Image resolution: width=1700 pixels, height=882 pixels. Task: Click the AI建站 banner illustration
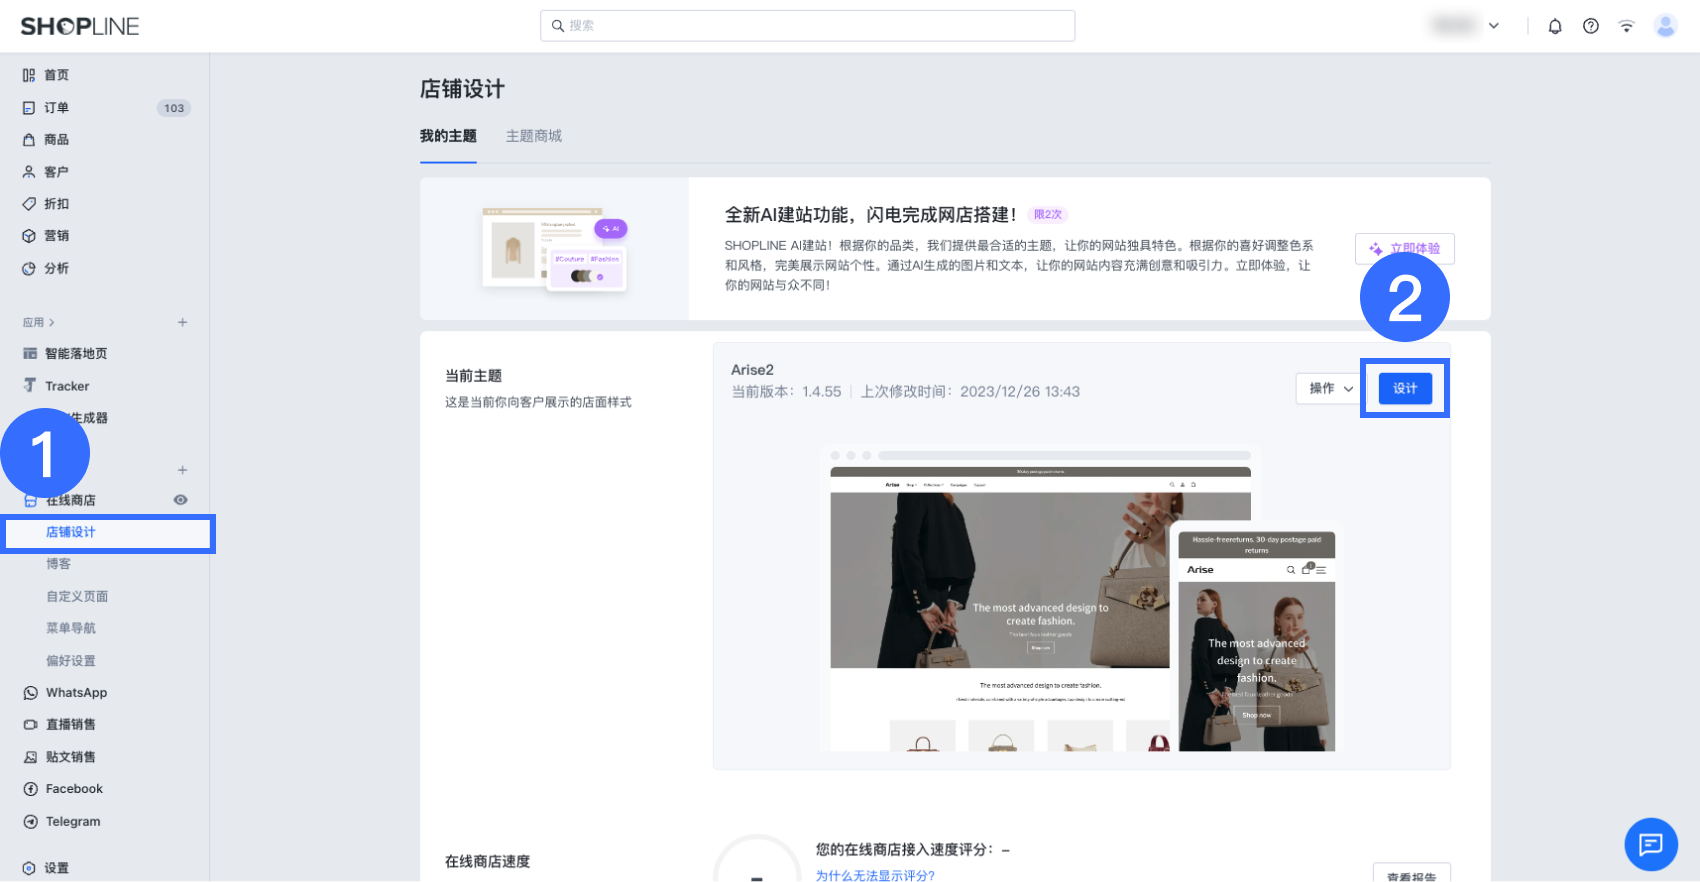coord(555,249)
